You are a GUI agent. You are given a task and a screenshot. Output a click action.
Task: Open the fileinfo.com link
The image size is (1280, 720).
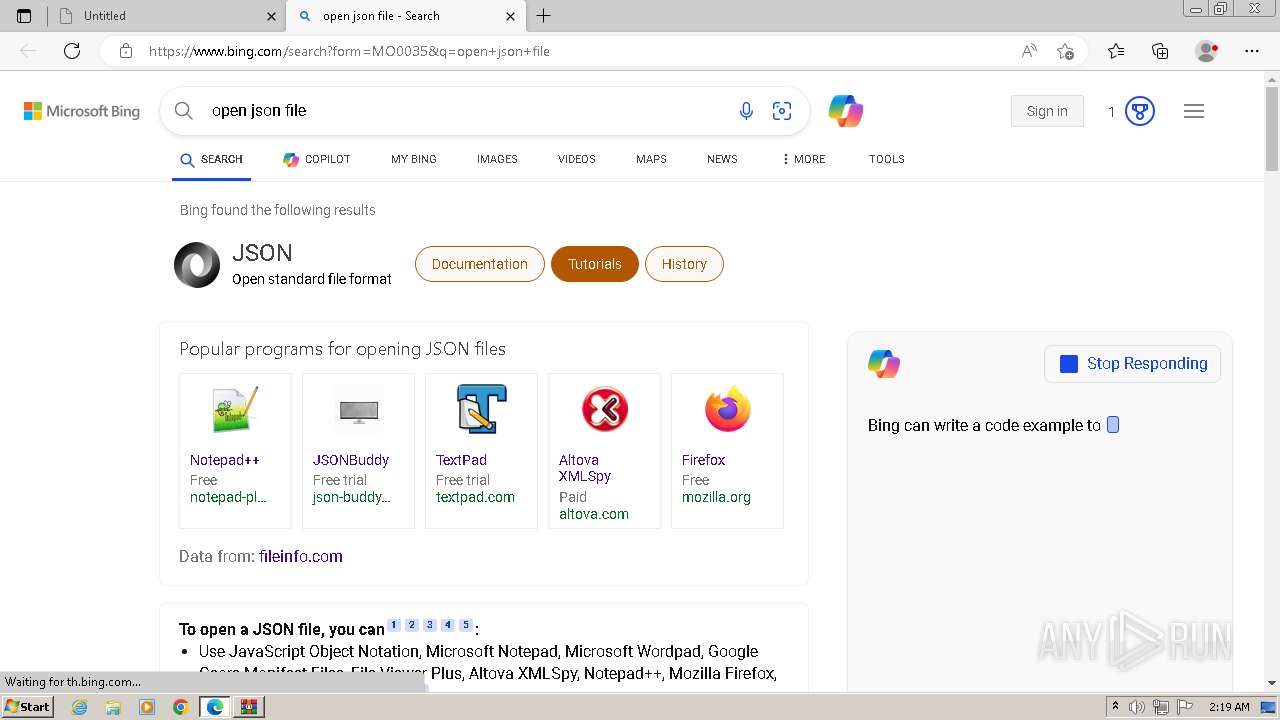tap(301, 556)
